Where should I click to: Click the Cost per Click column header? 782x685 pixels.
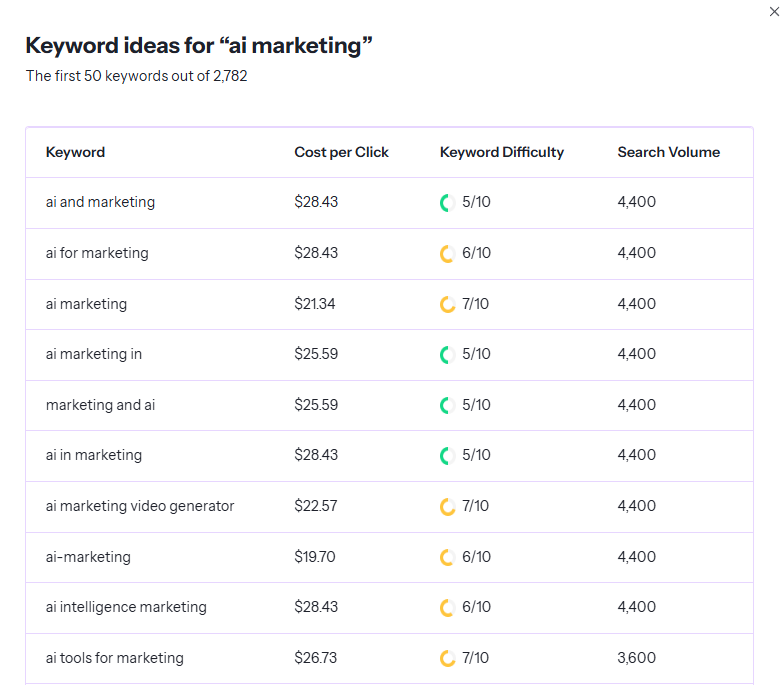tap(341, 152)
